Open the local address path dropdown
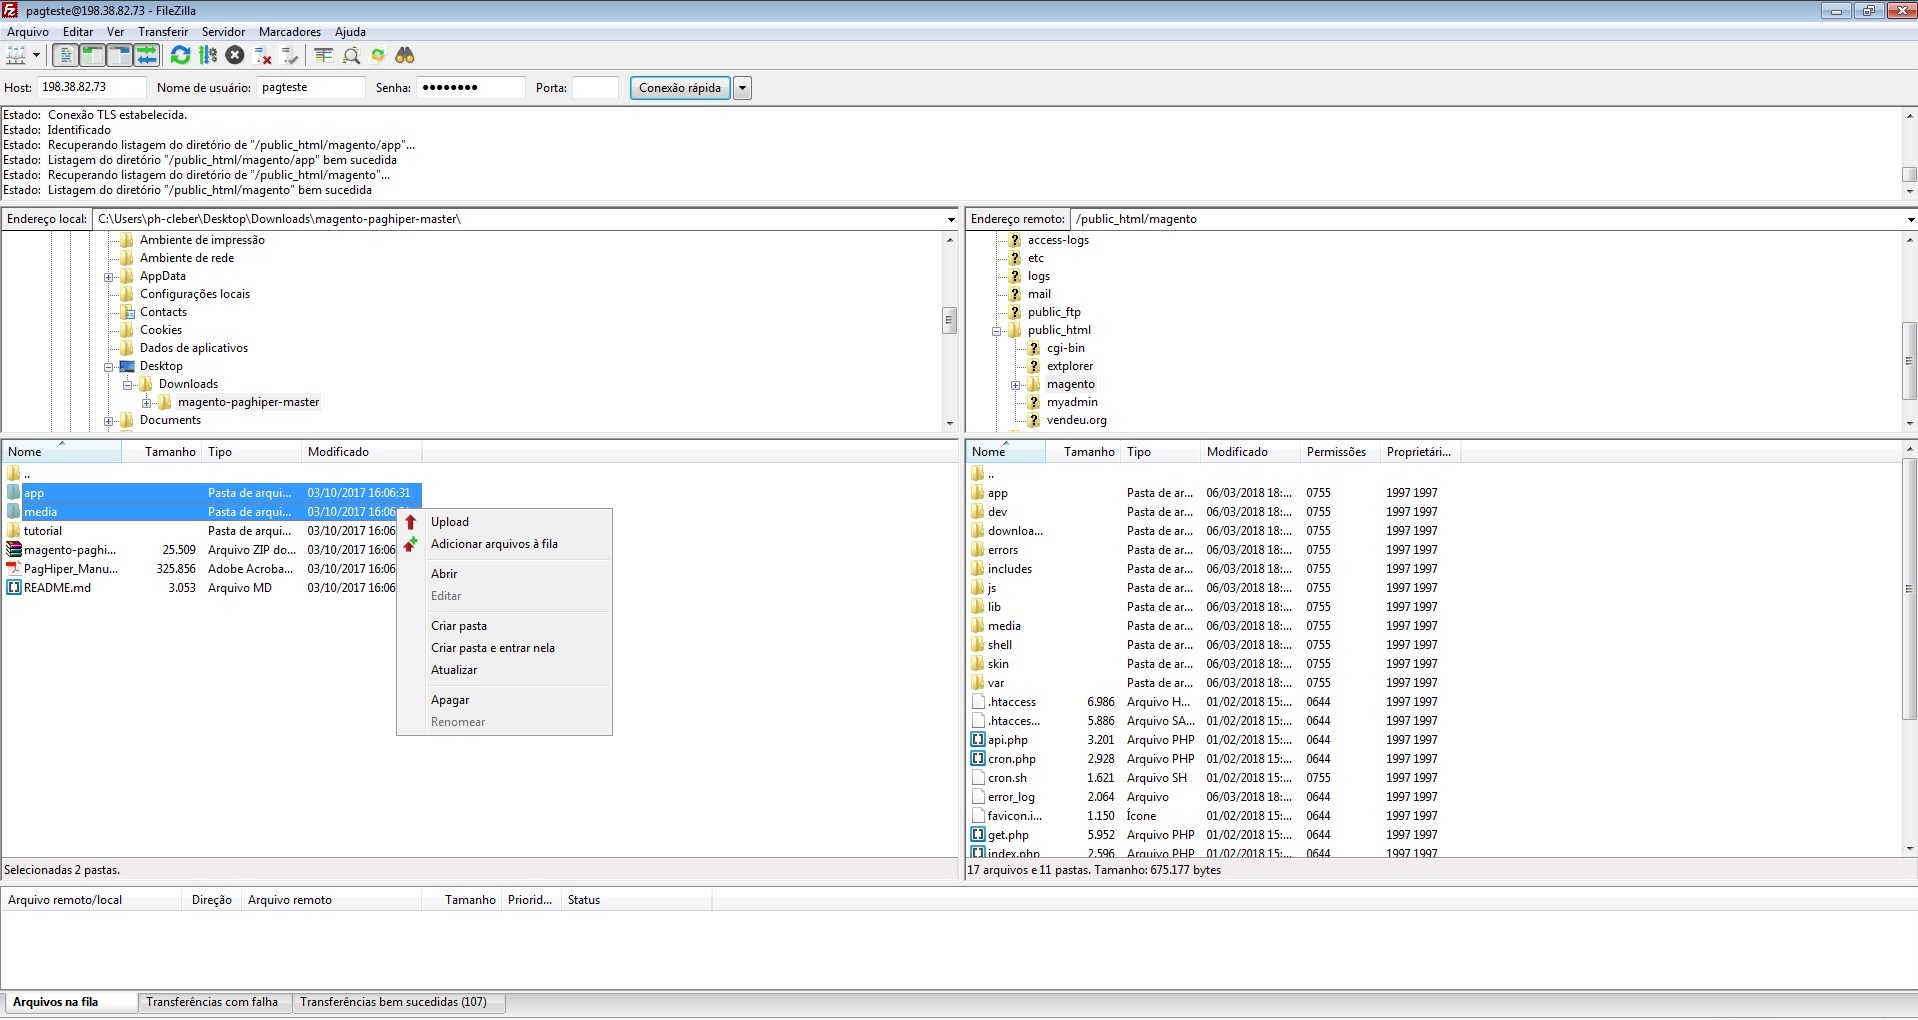Screen dimensions: 1918x1020 (x=950, y=219)
